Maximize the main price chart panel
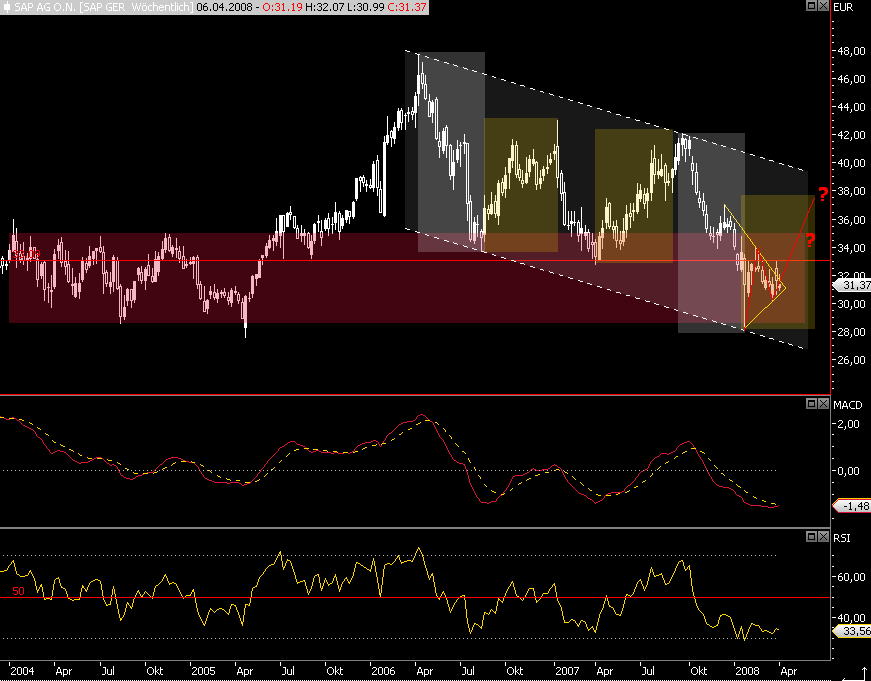871x681 pixels. click(810, 6)
